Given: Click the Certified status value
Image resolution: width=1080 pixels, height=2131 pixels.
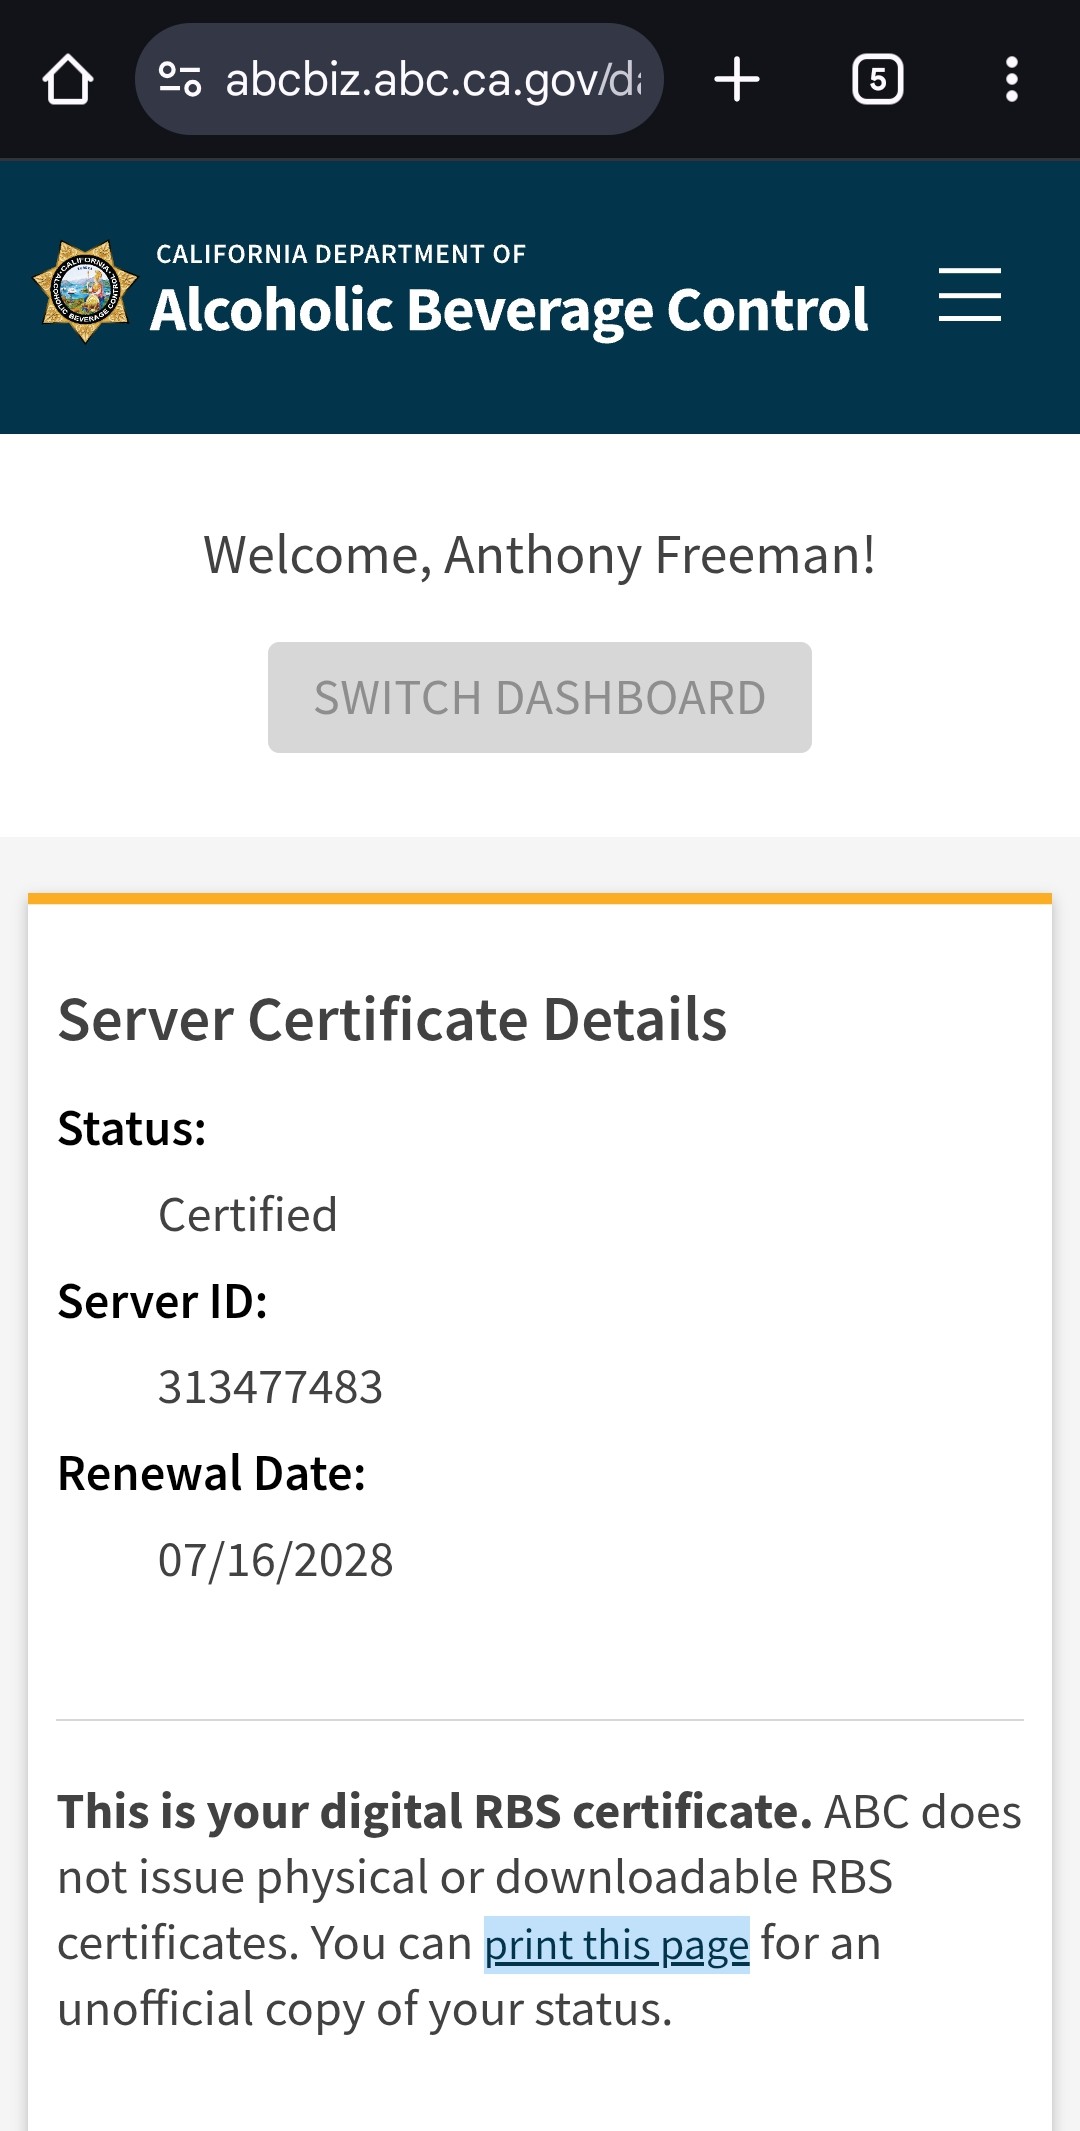Looking at the screenshot, I should click(x=247, y=1215).
